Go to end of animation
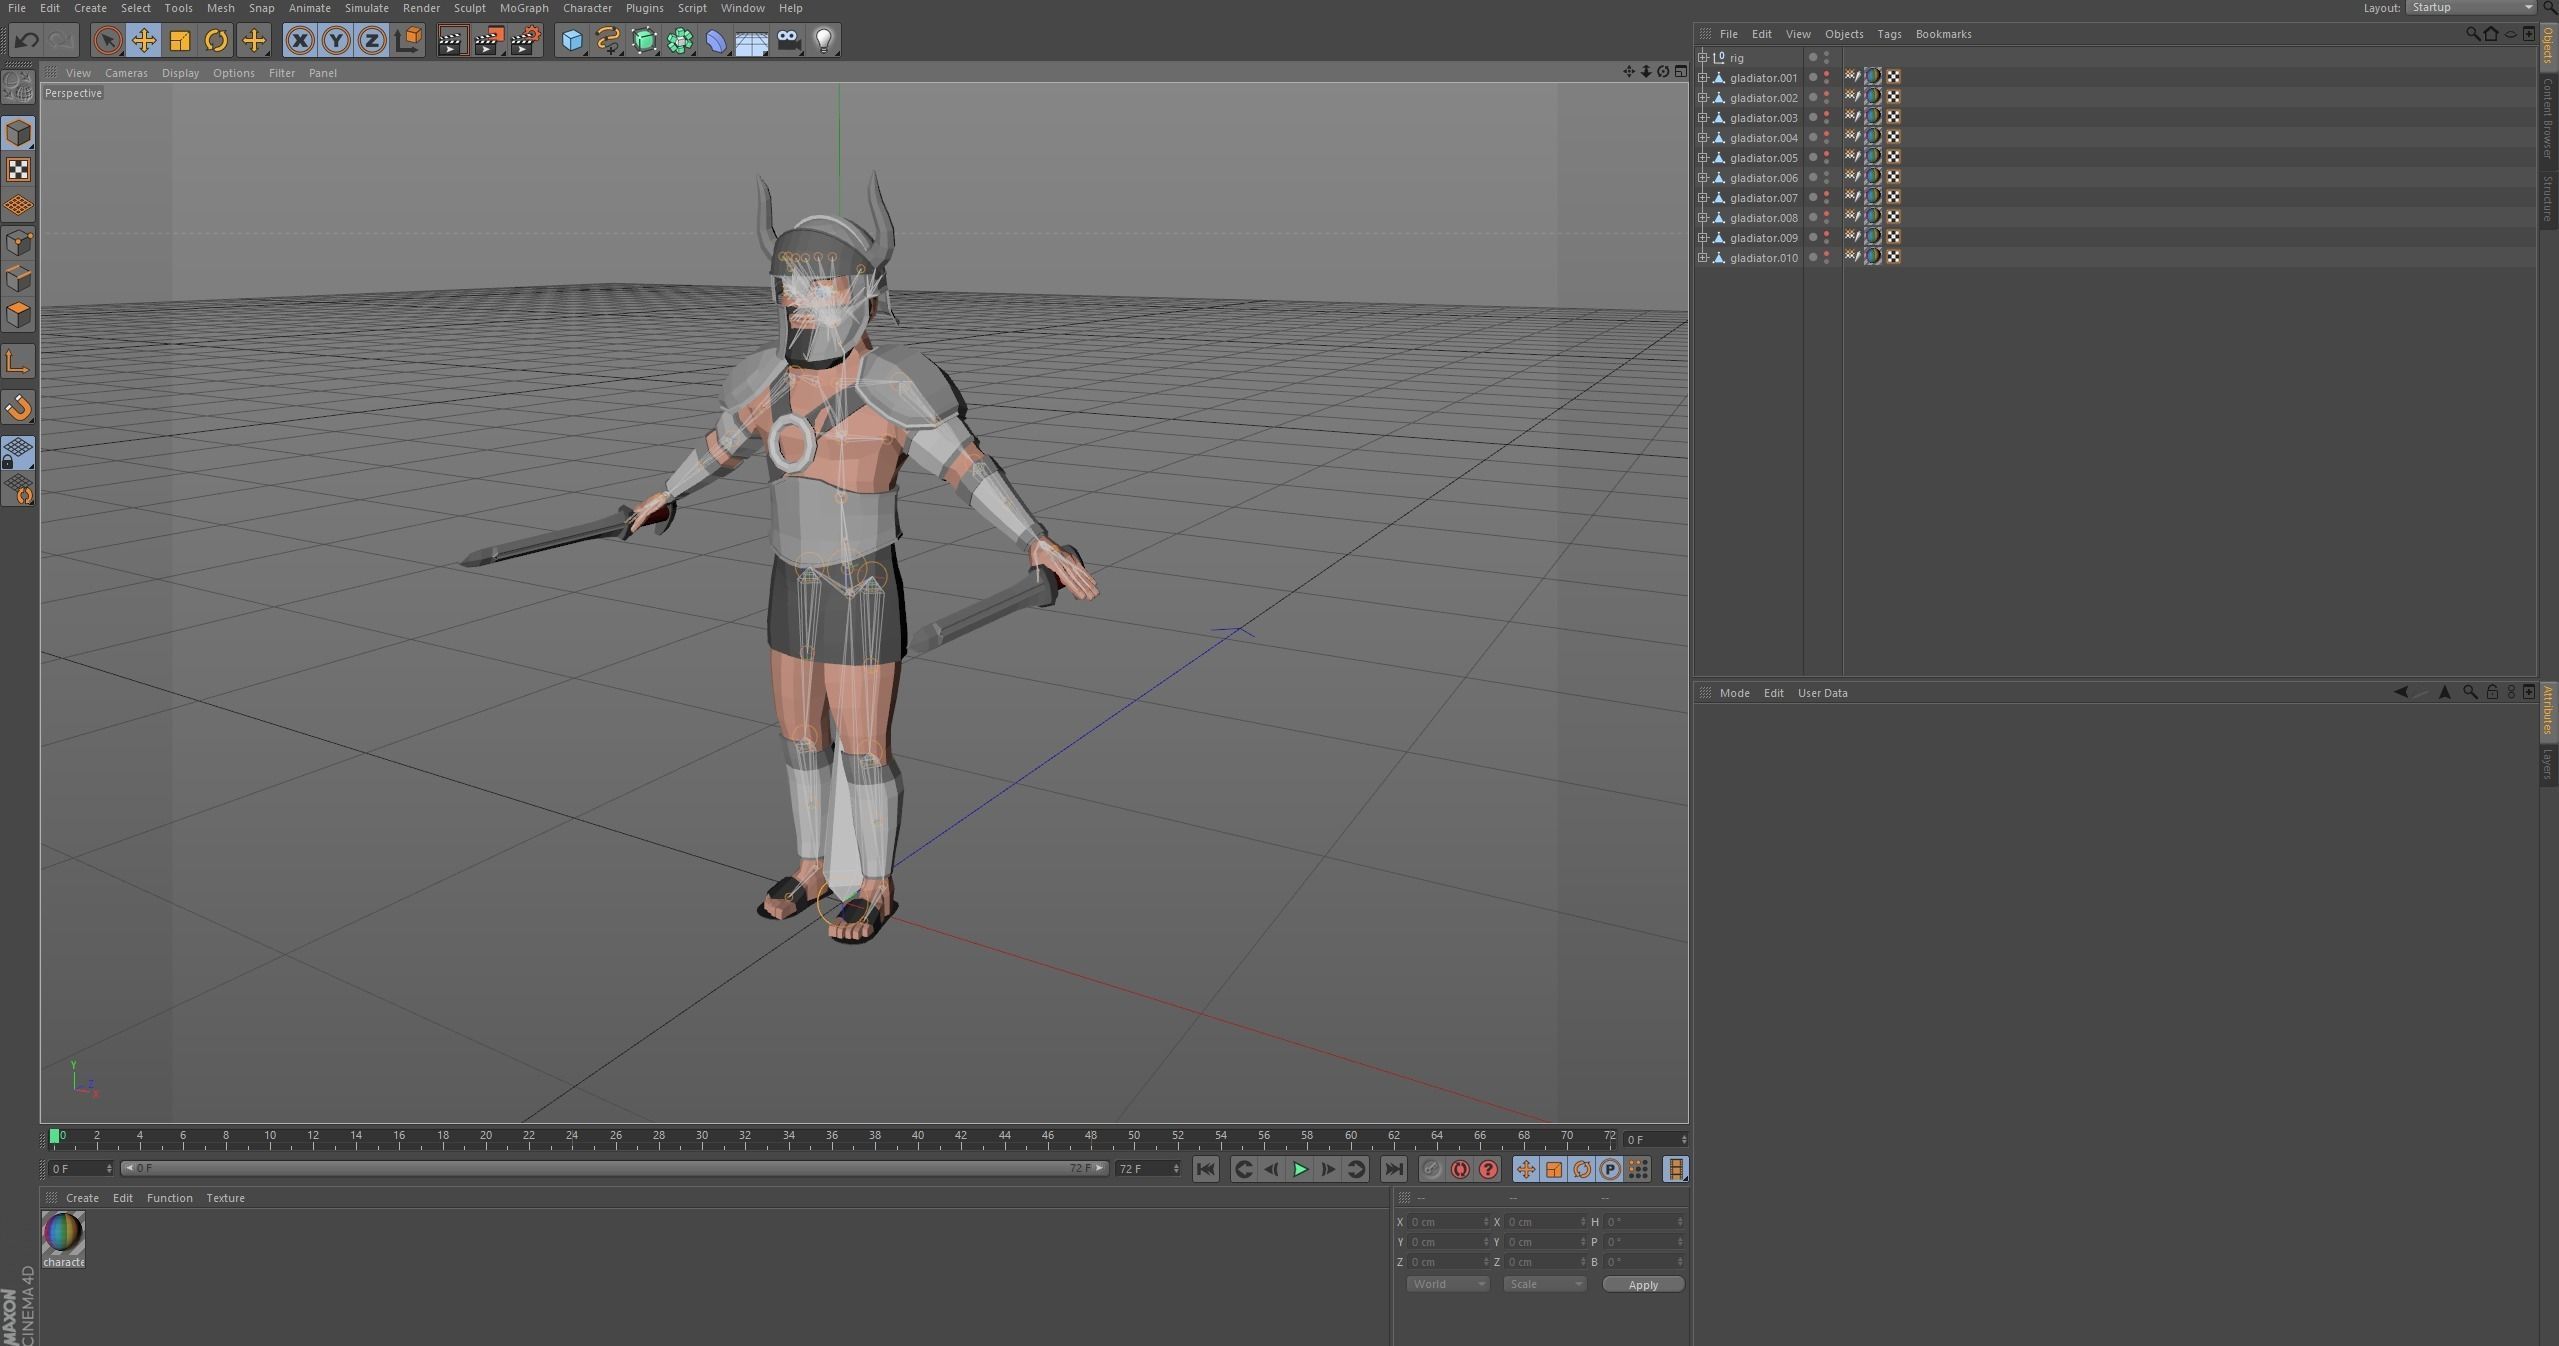 1393,1169
